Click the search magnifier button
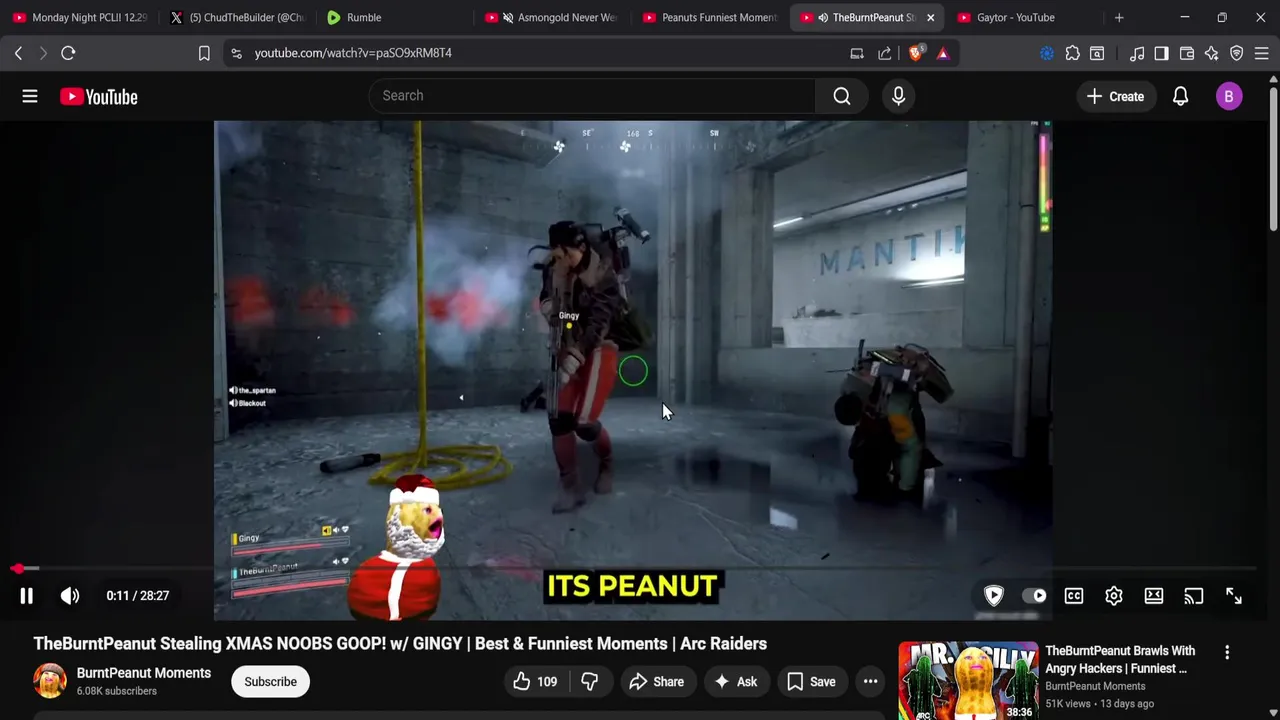1280x720 pixels. [x=842, y=96]
